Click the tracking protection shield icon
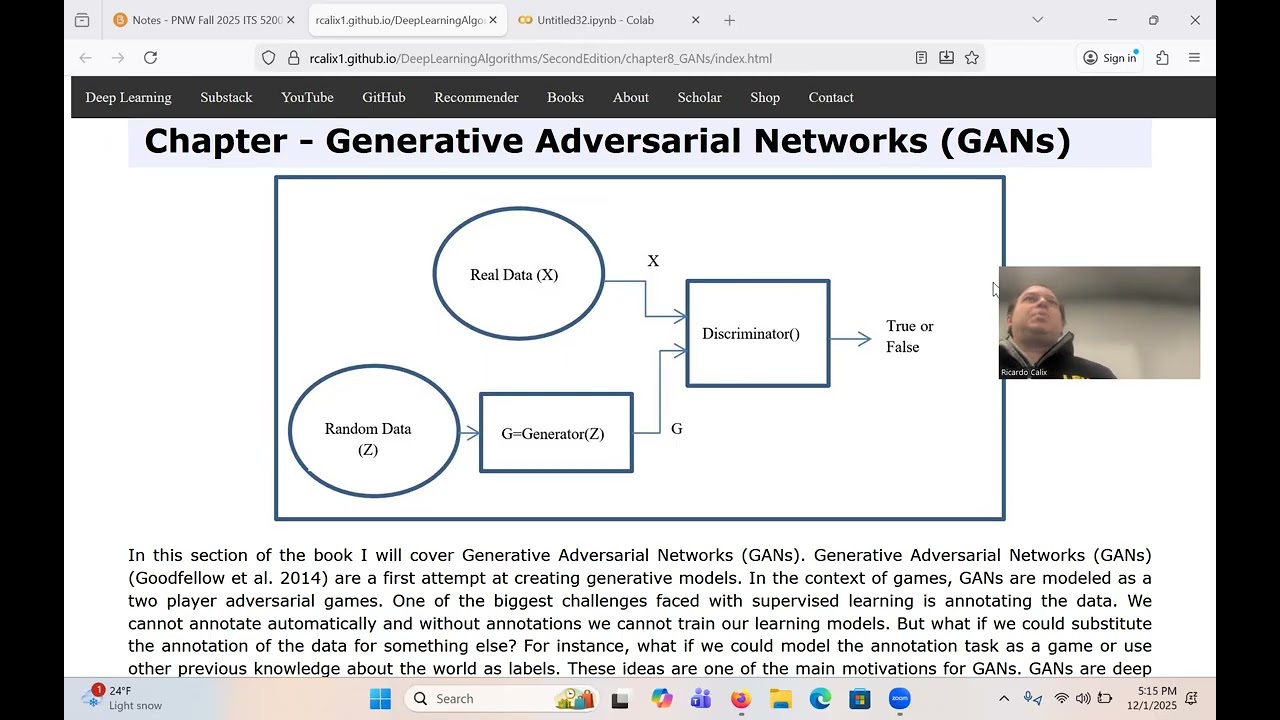Screen dimensions: 1280x720 tap(268, 58)
